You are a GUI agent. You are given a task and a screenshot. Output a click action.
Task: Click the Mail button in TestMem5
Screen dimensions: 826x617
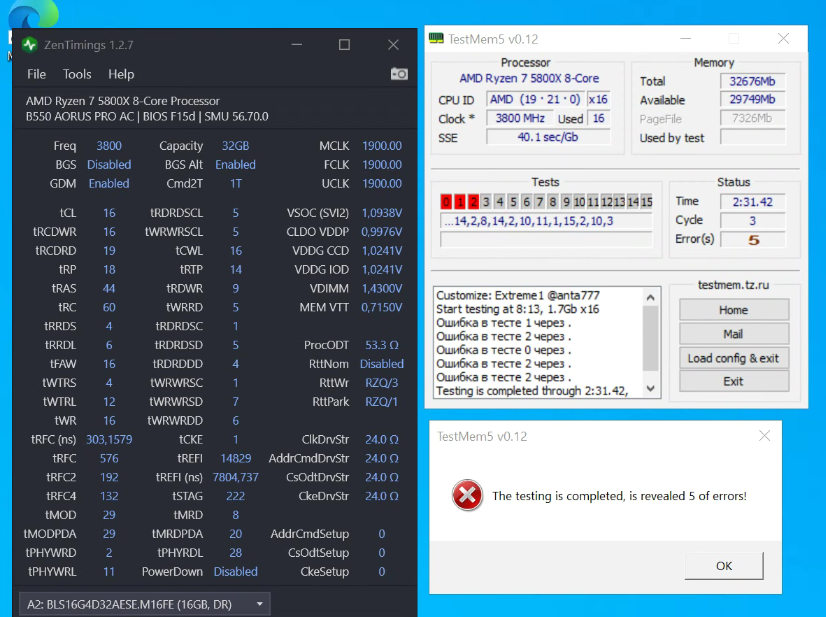coord(734,334)
